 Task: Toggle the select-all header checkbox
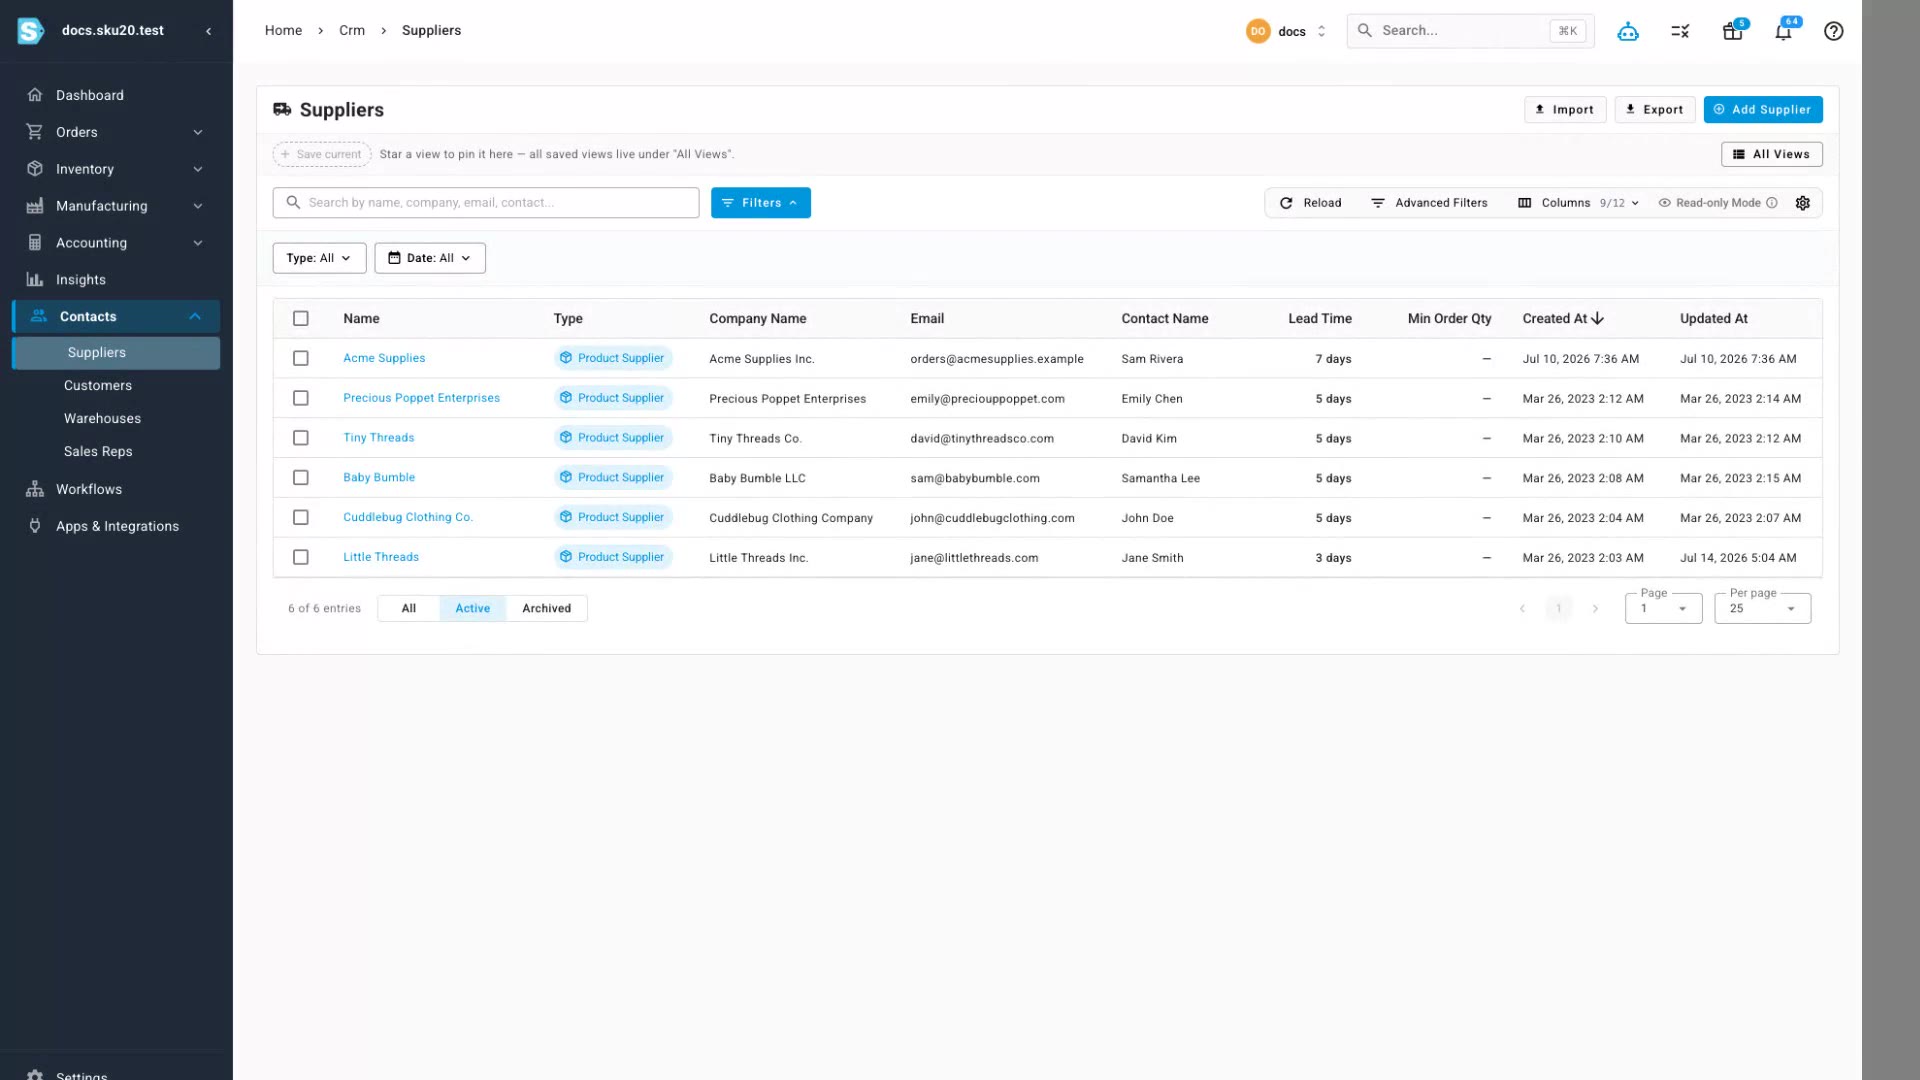tap(300, 318)
